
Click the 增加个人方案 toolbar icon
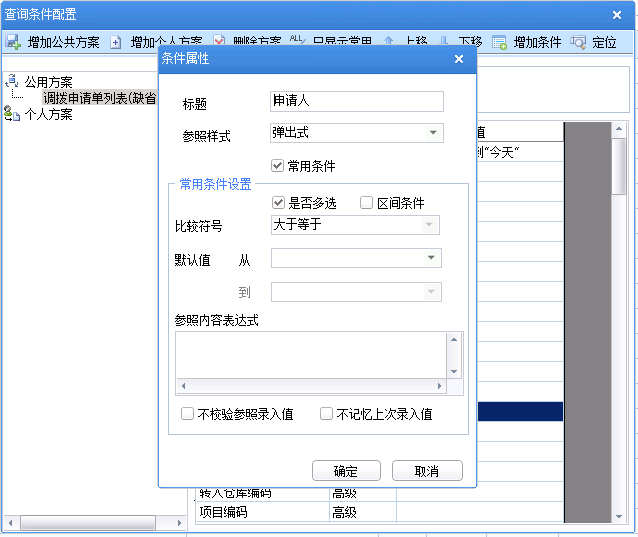116,42
